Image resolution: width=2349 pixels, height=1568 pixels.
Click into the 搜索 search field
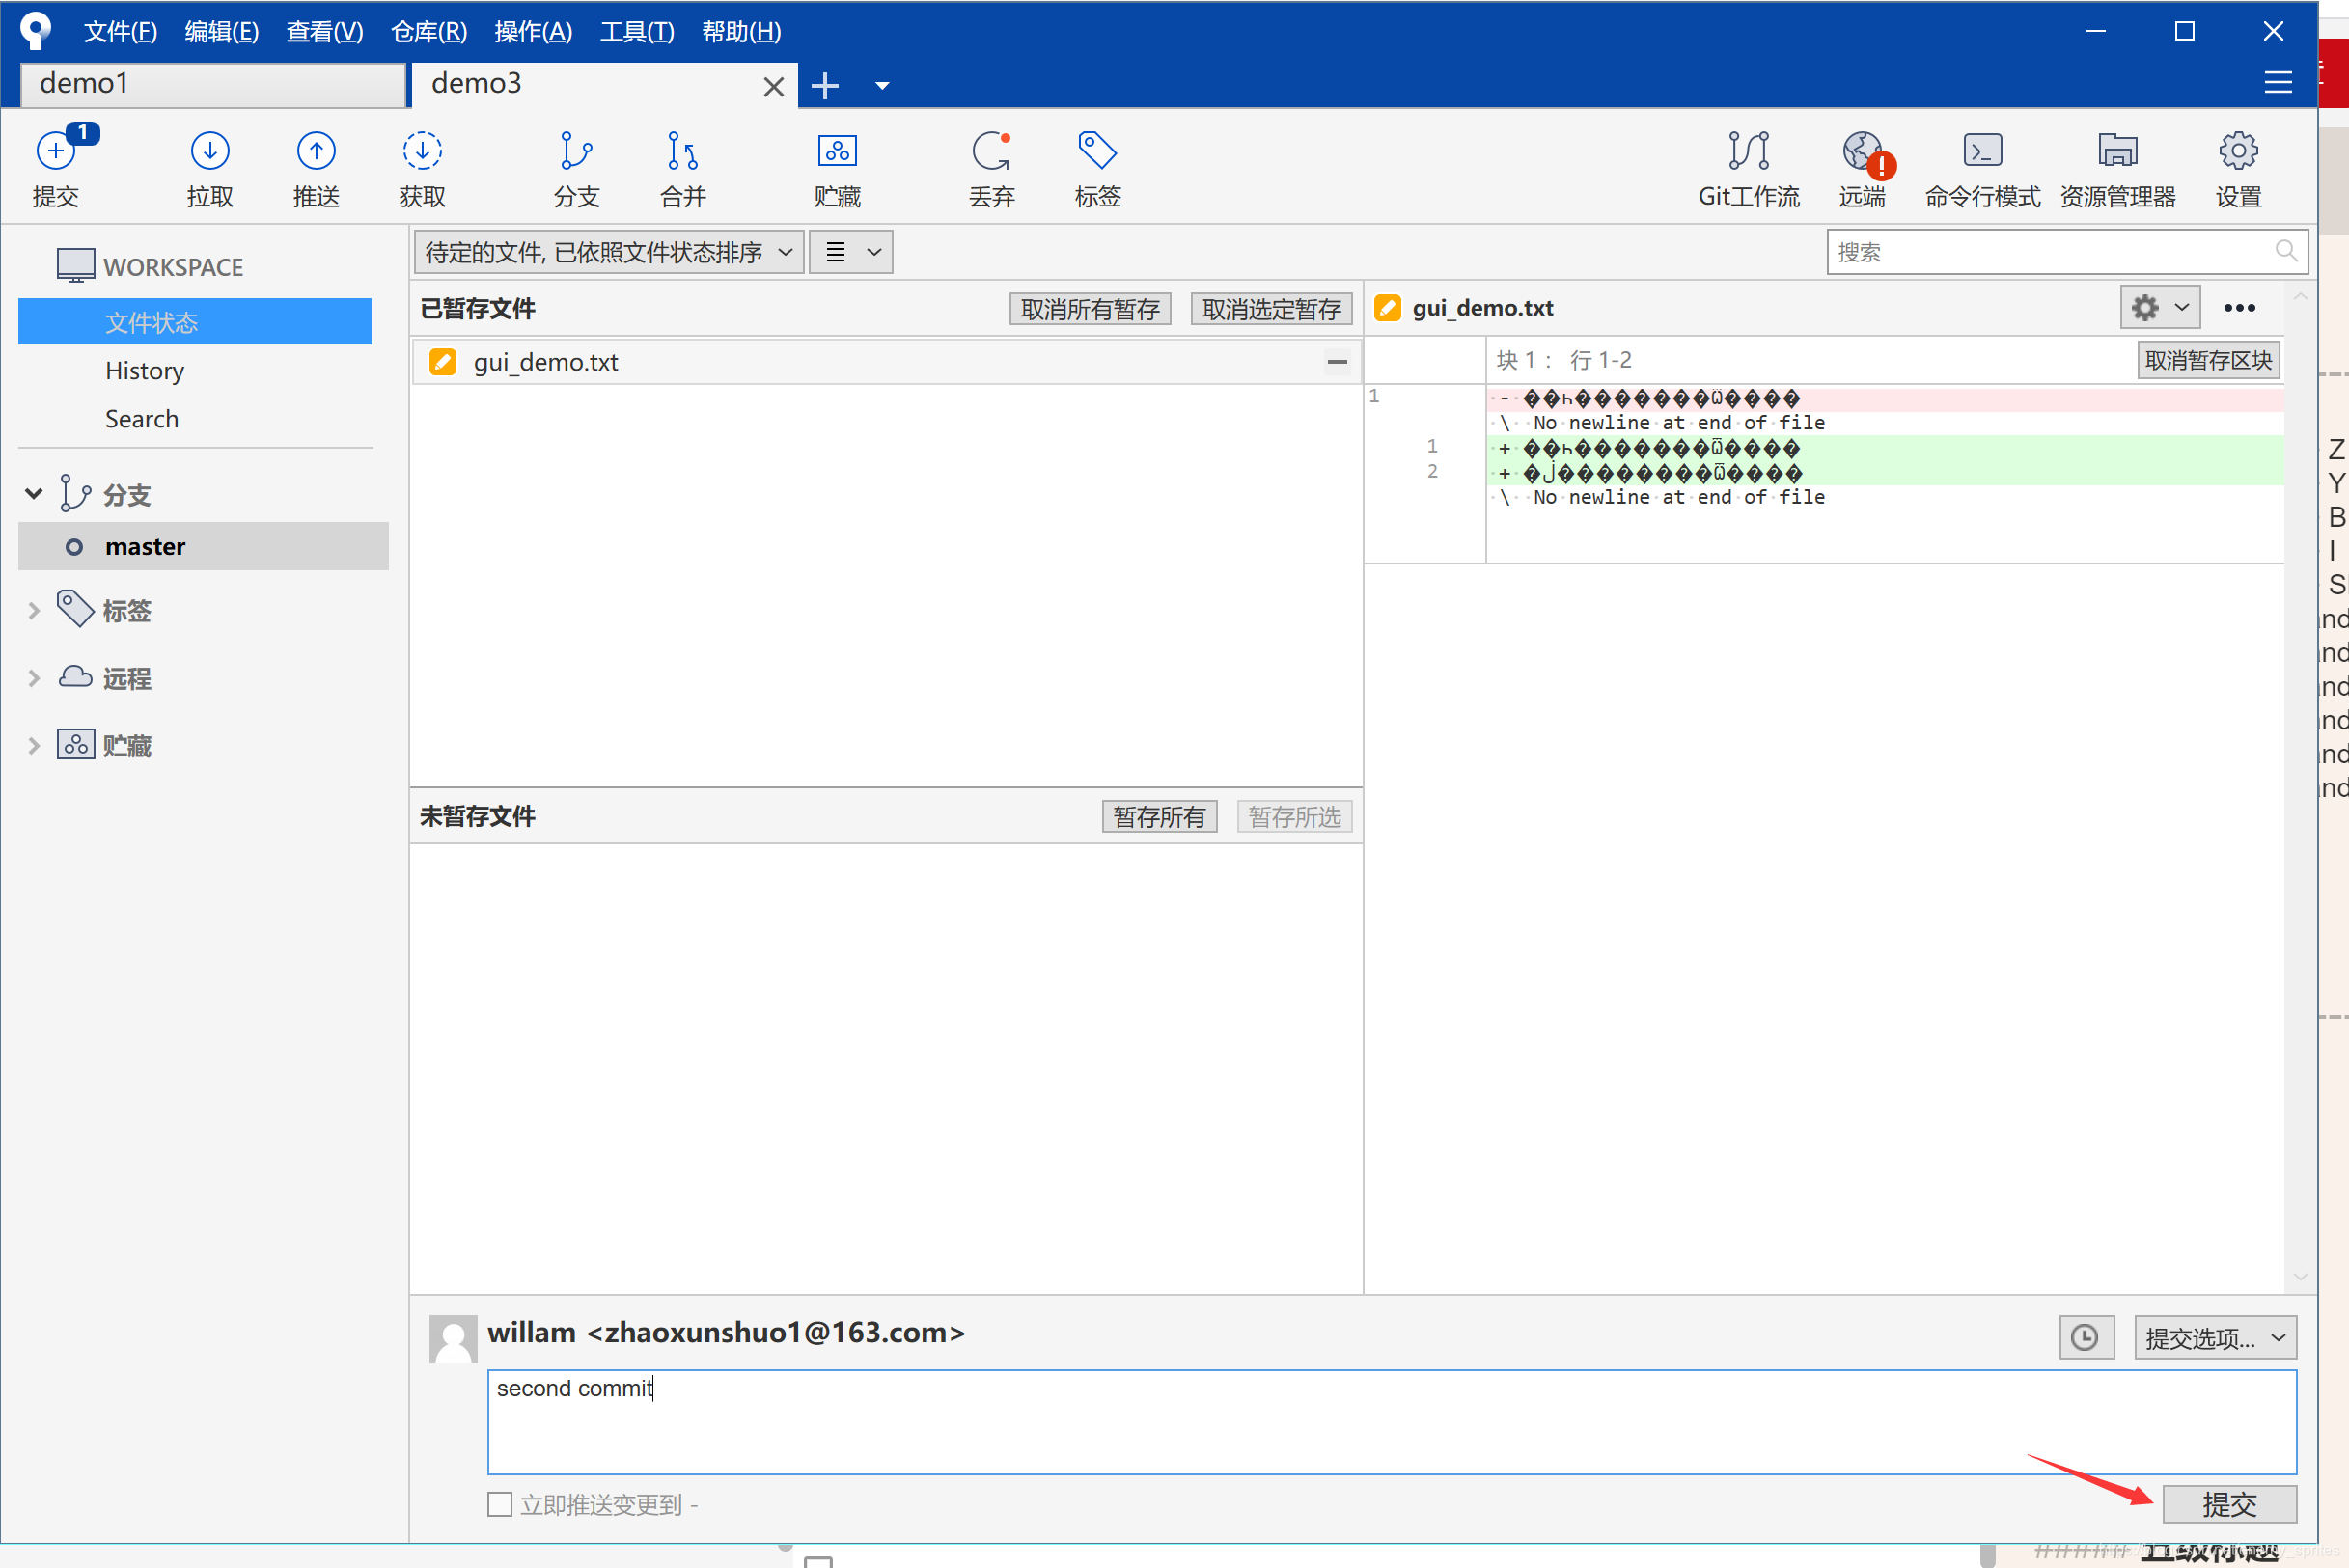click(x=2050, y=252)
